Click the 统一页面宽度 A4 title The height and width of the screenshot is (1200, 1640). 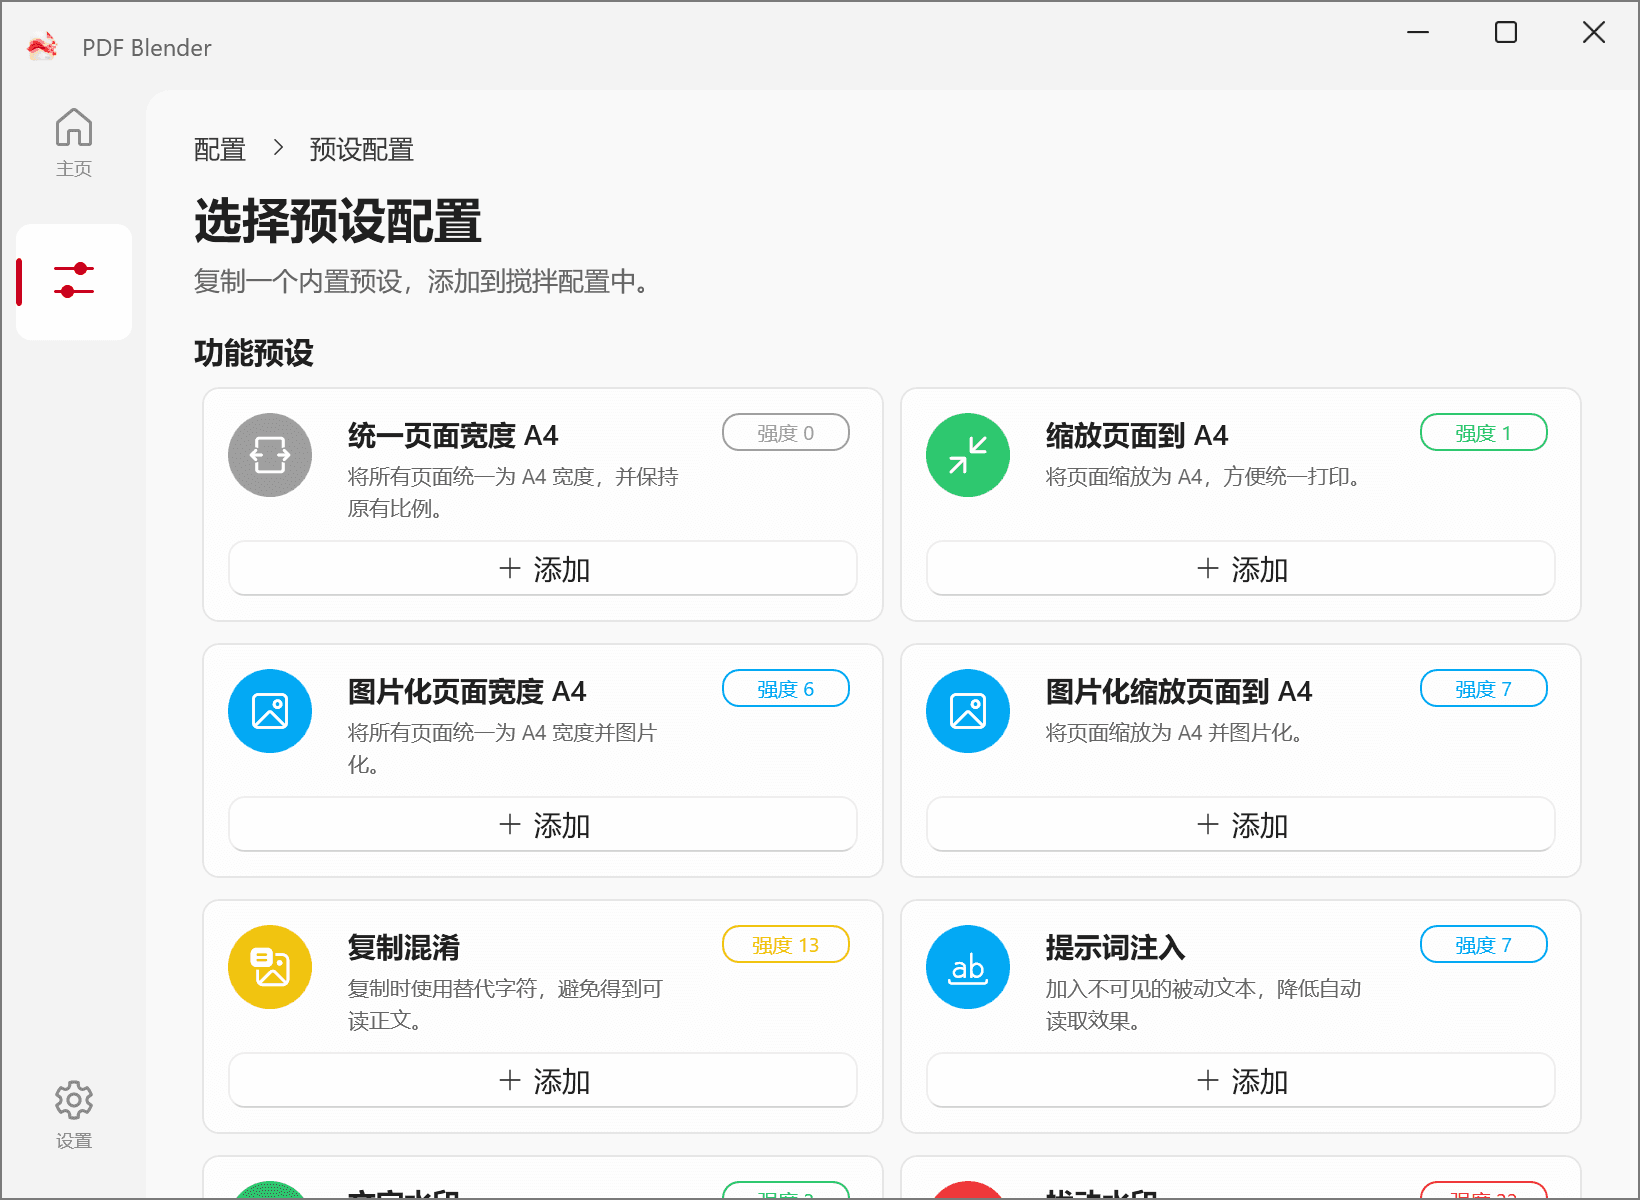(453, 436)
